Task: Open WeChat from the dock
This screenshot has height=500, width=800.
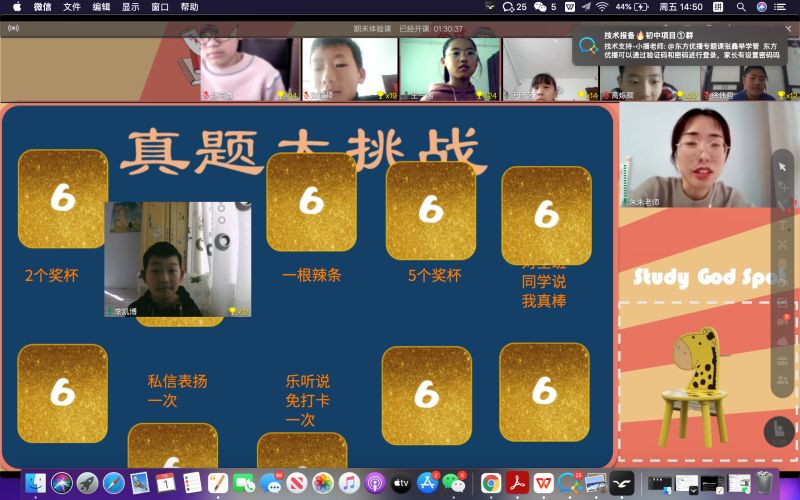Action: 453,483
